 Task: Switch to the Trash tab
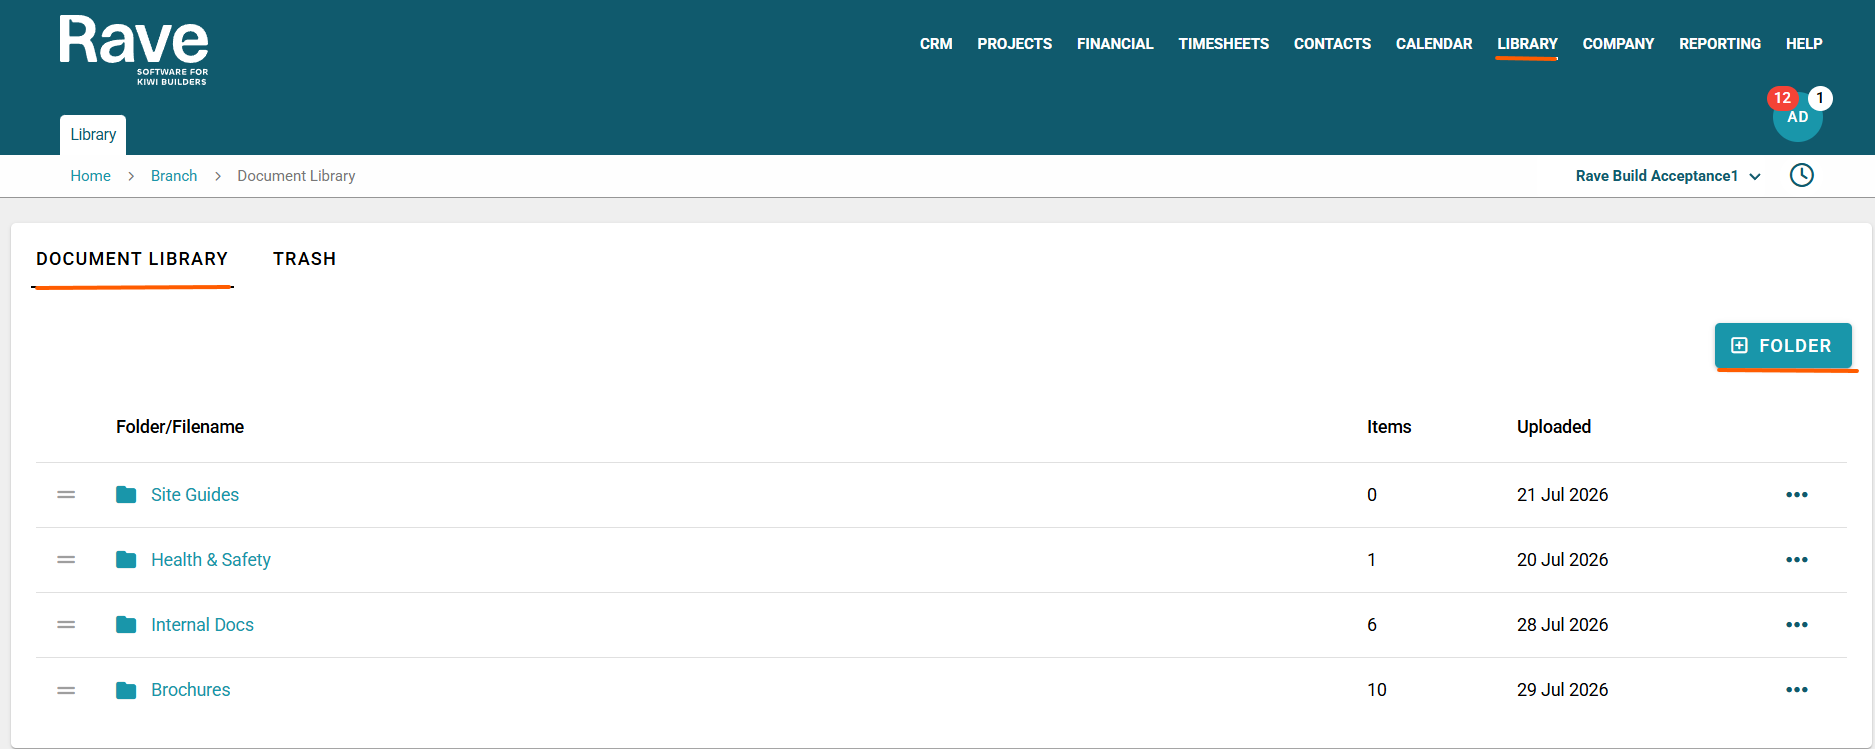304,259
